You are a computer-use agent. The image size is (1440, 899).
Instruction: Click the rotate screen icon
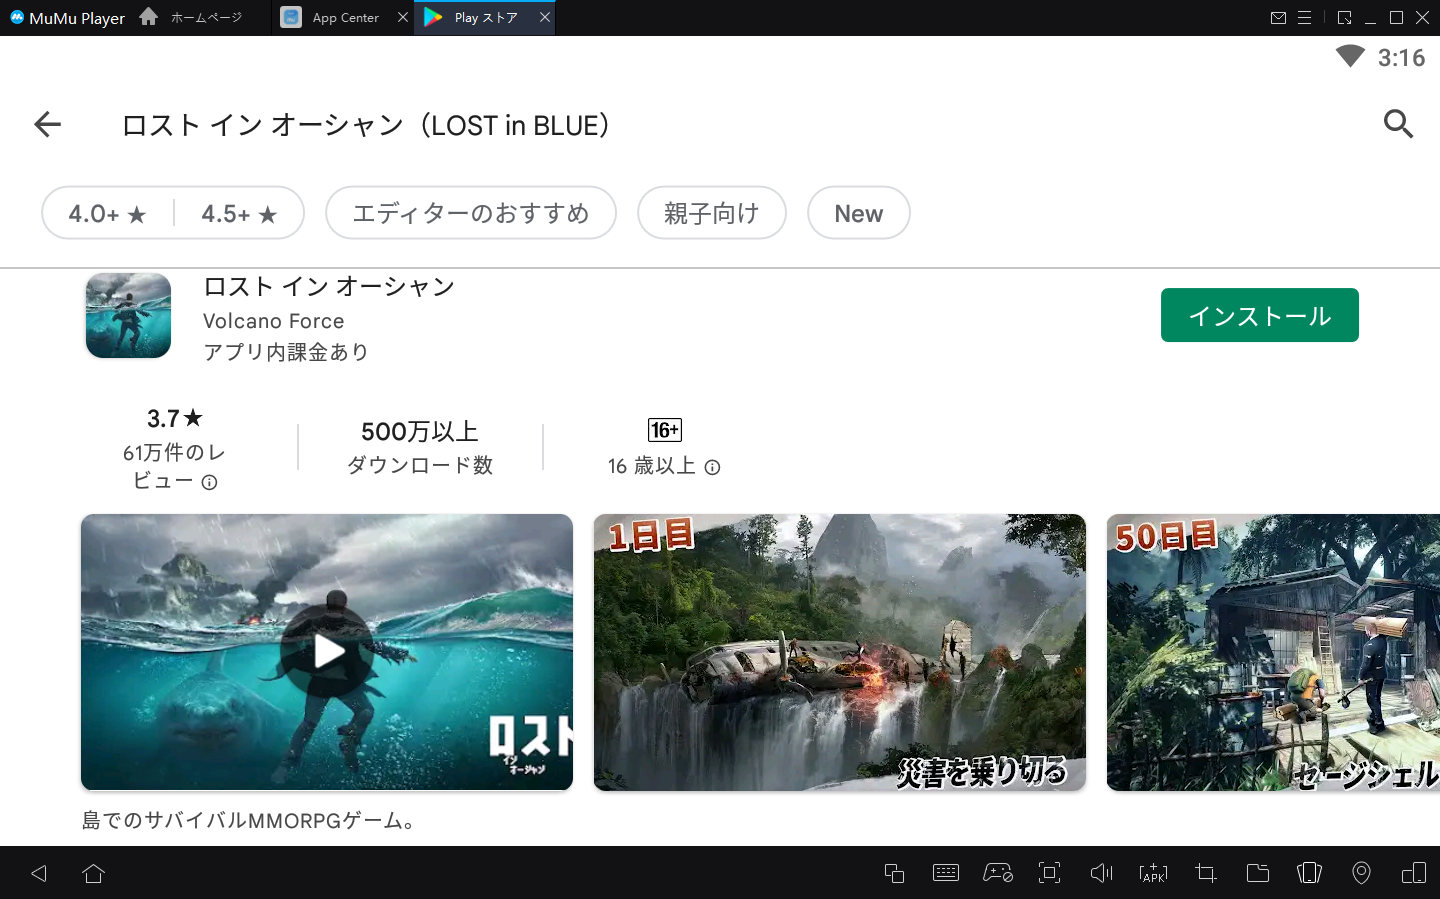1414,873
